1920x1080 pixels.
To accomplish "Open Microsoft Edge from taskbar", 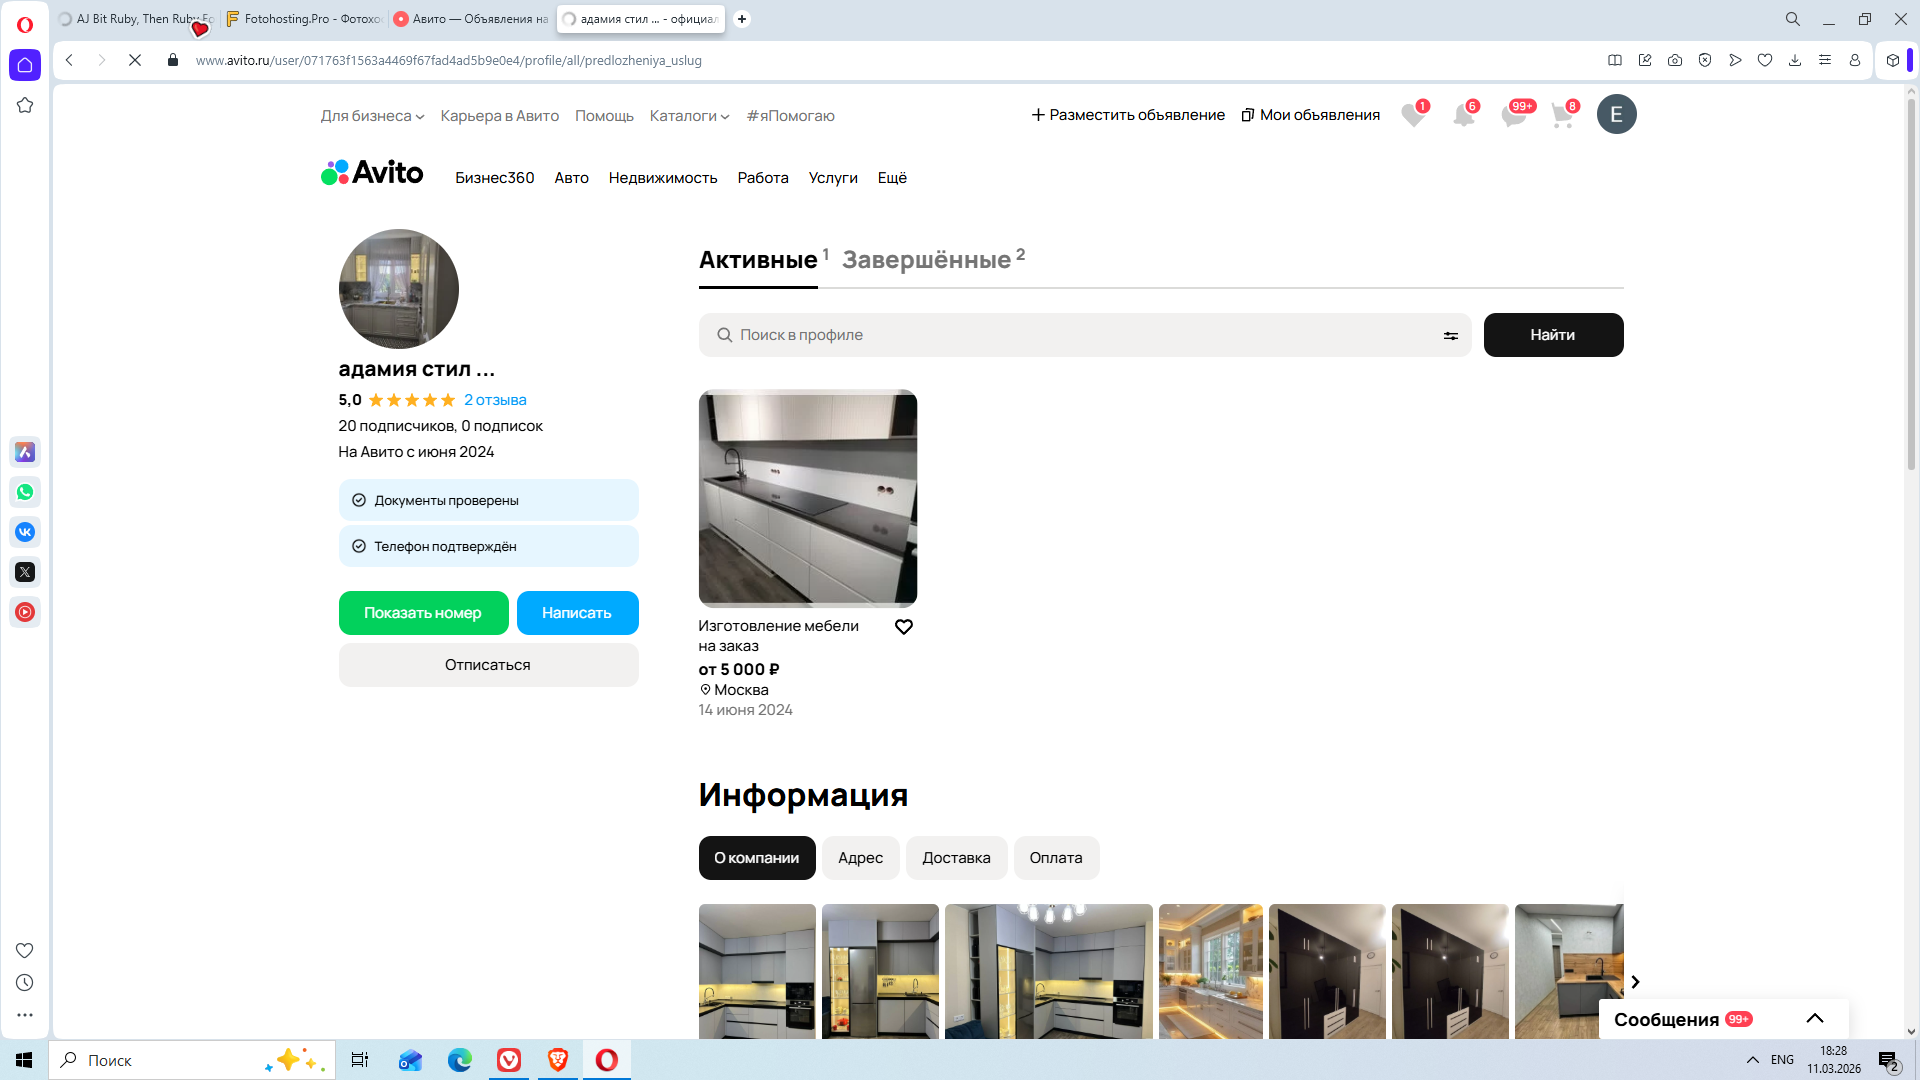I will point(460,1060).
